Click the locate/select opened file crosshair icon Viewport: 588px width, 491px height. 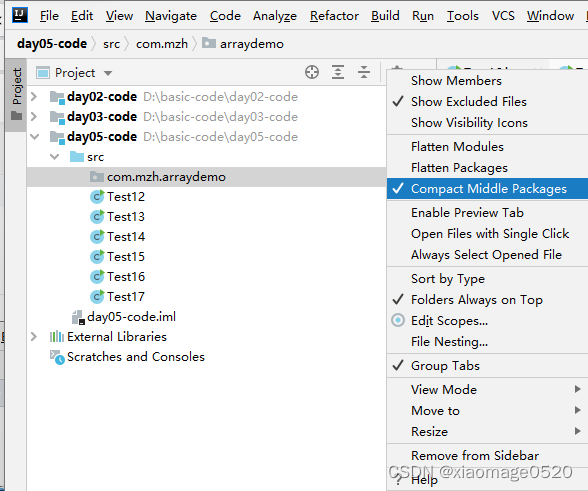click(312, 72)
